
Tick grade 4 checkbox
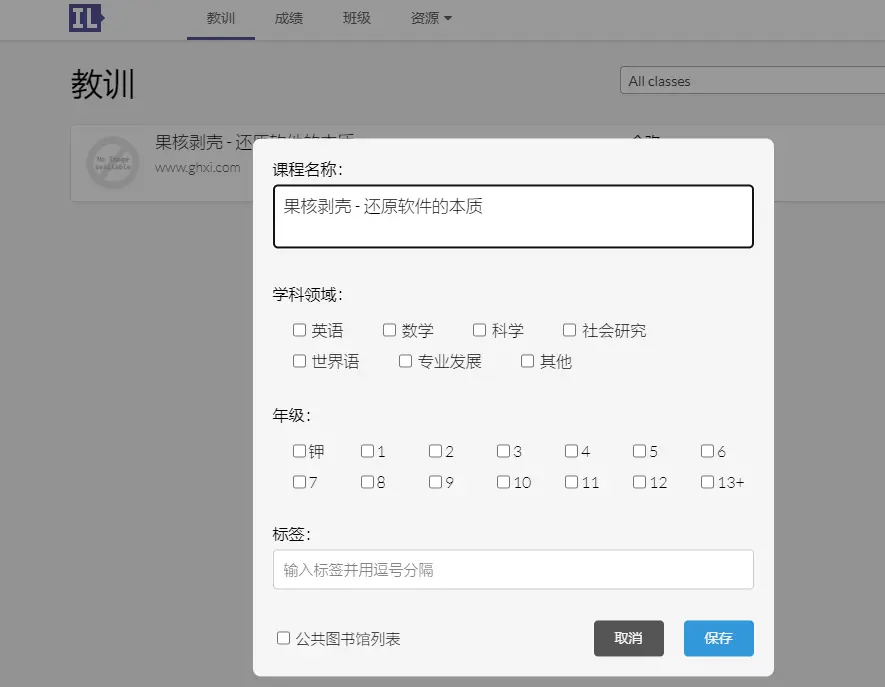pos(571,450)
